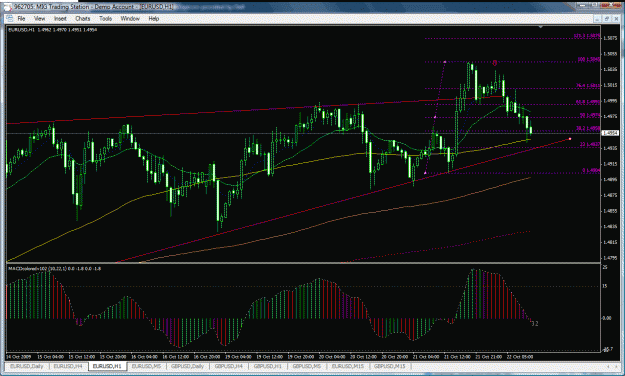Open the Window menu
The image size is (625, 376).
(130, 18)
